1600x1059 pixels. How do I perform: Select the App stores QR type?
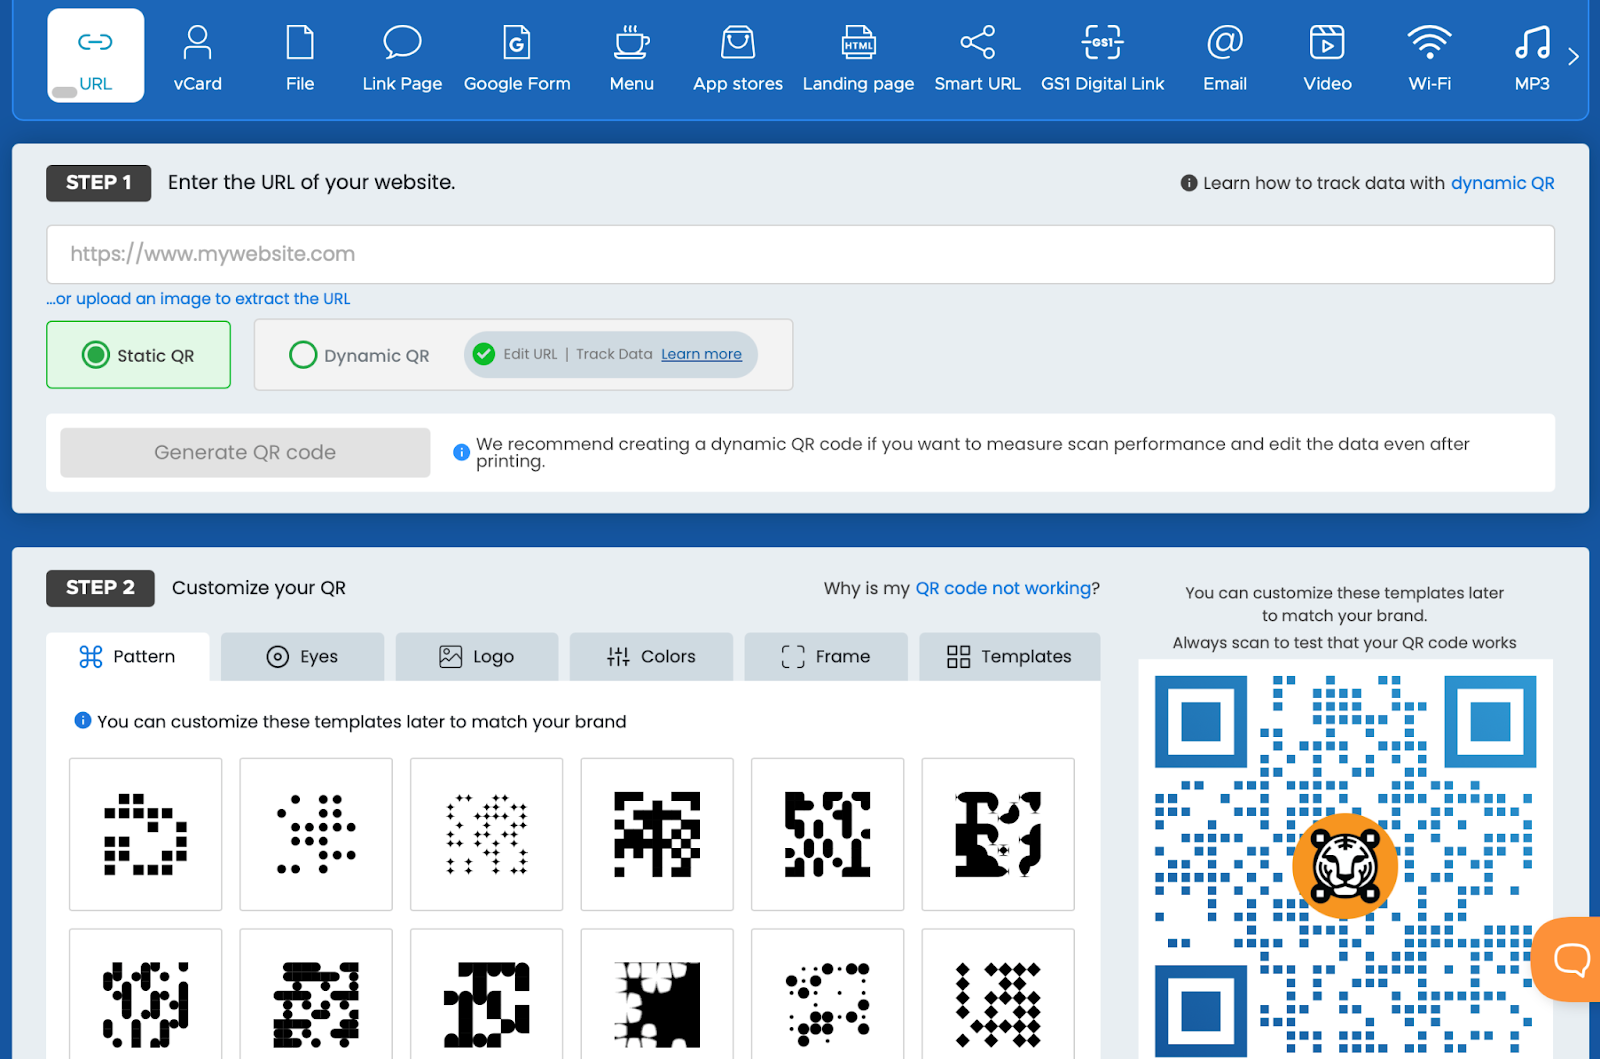[738, 58]
